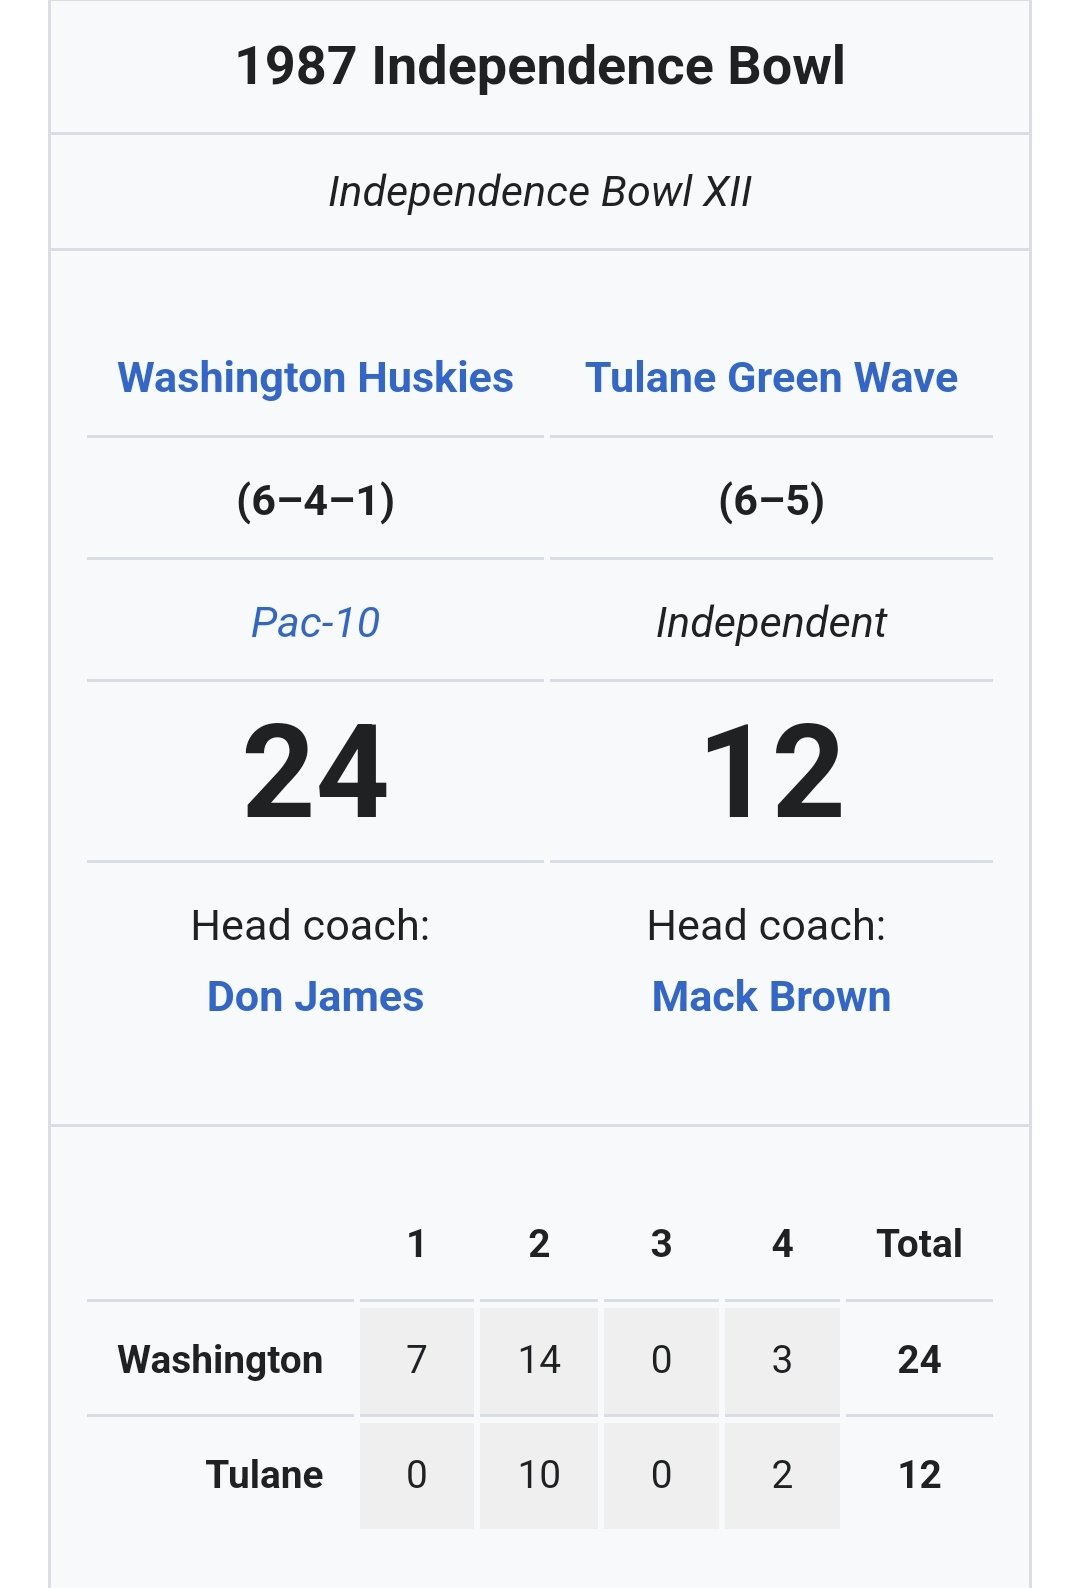Click Washington's second quarter score 14
The width and height of the screenshot is (1080, 1588).
539,1360
